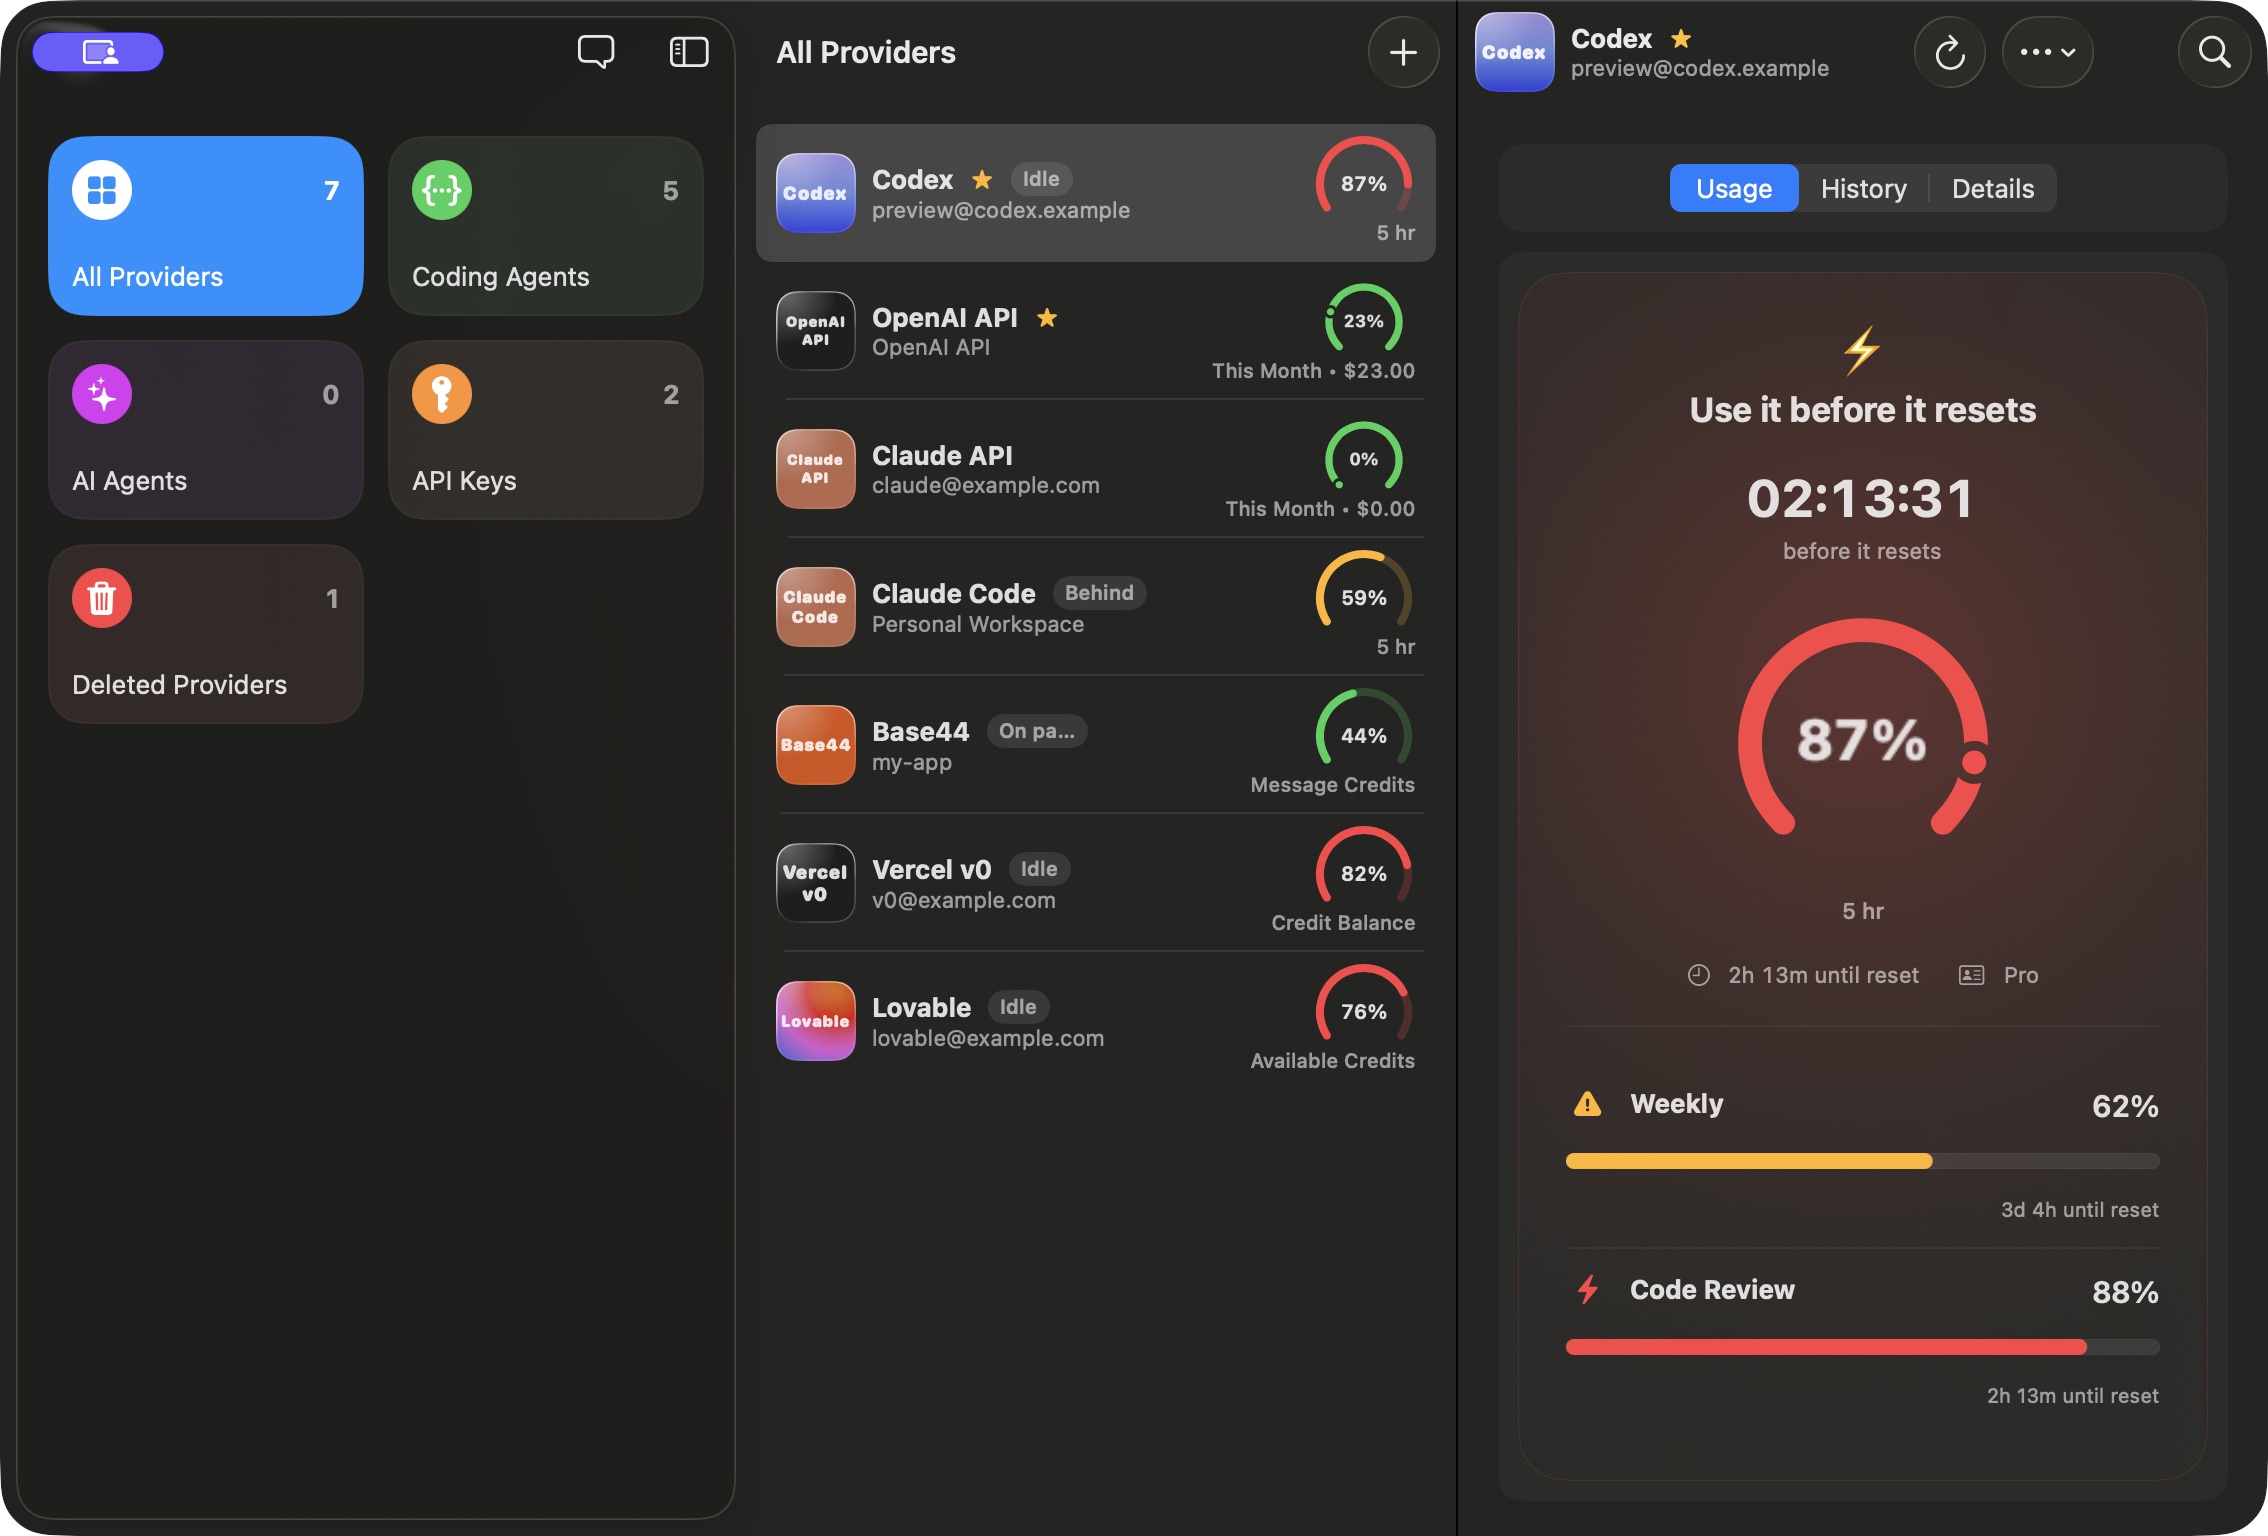Click the Coding Agents green braces icon
This screenshot has height=1536, width=2268.
click(x=442, y=190)
